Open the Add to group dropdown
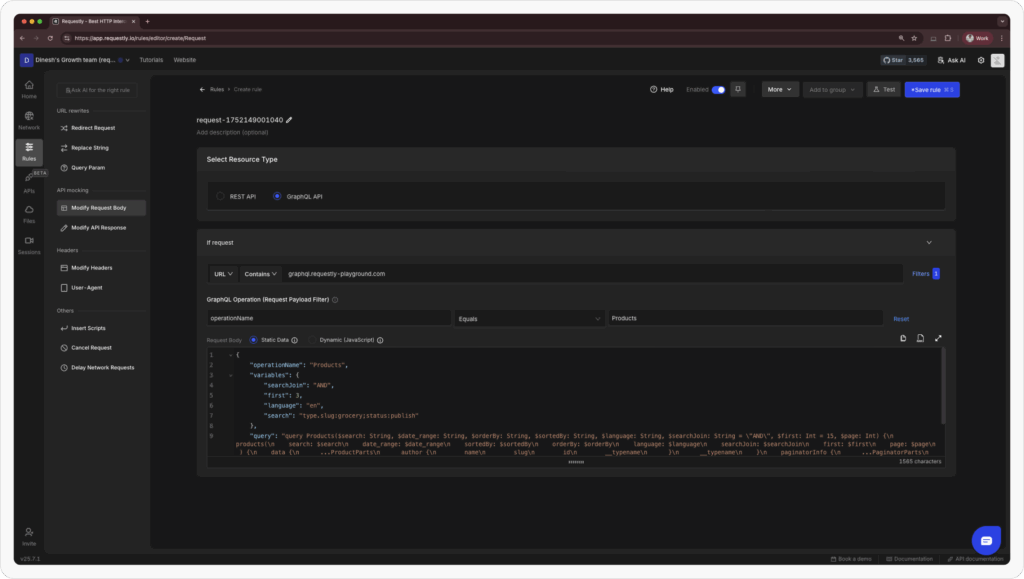This screenshot has width=1024, height=579. (832, 89)
